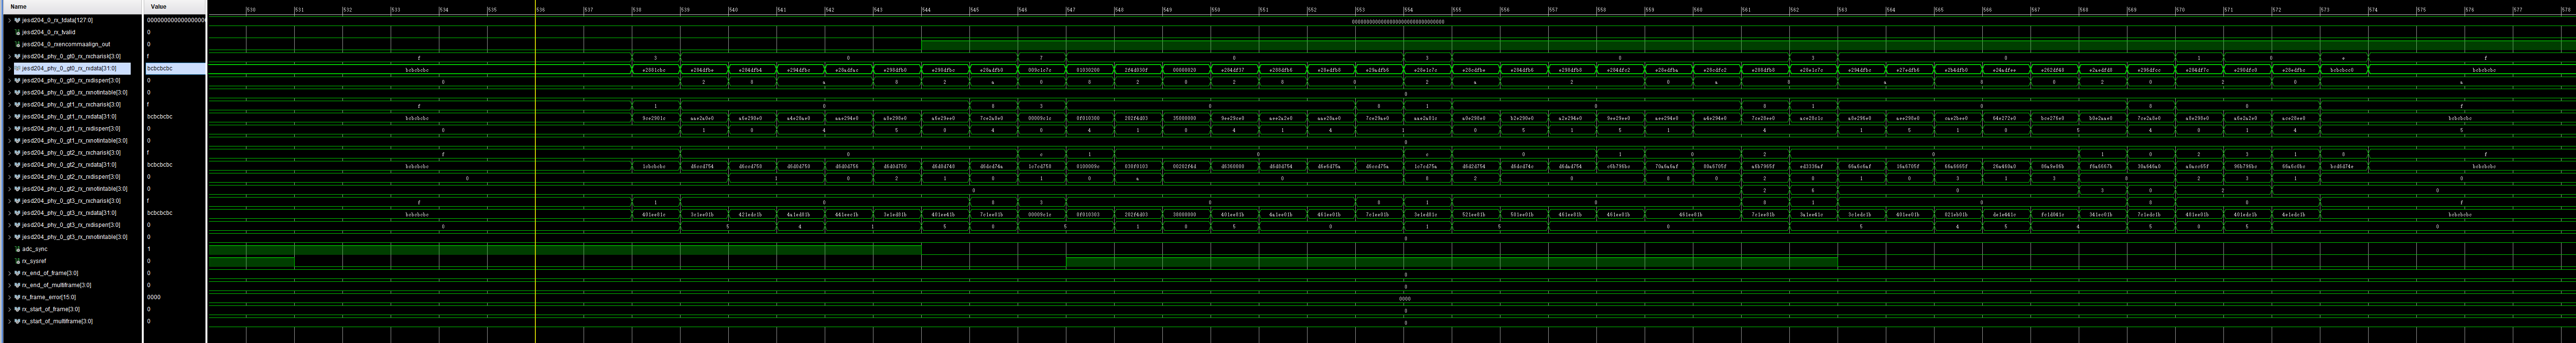Select the bcbcbcbc value of gt0_rx_rxdata

(160, 68)
